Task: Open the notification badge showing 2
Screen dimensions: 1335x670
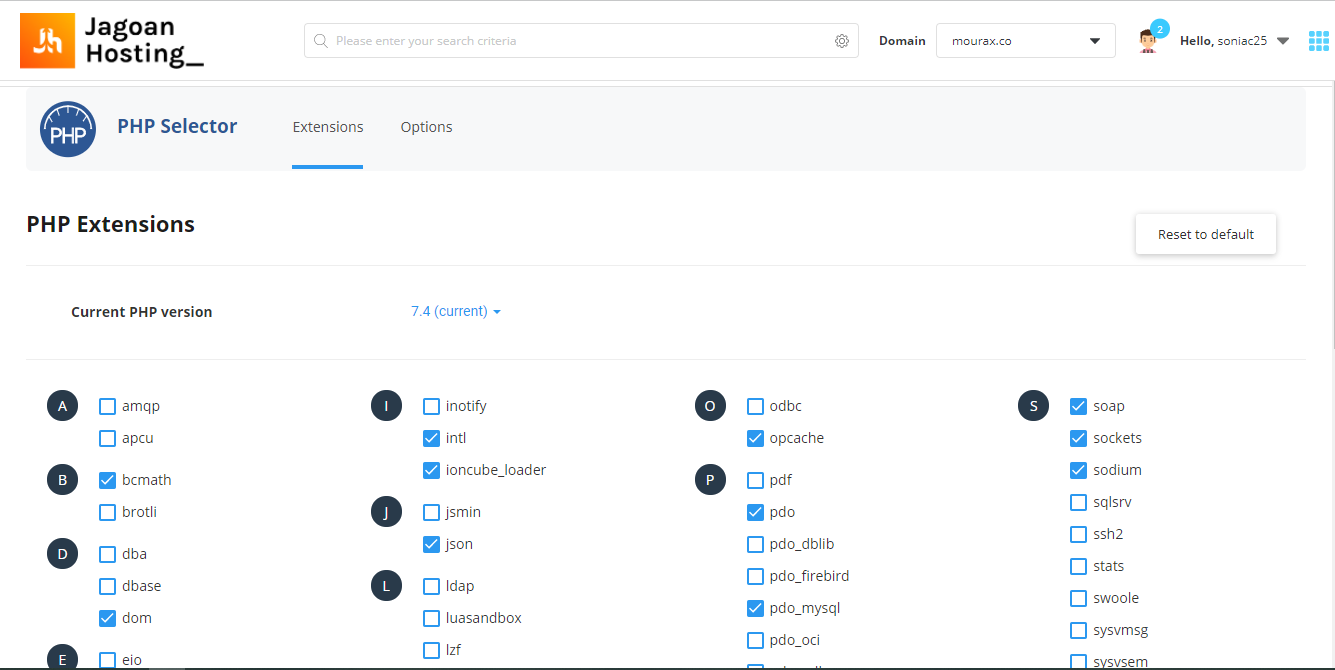Action: coord(1160,29)
